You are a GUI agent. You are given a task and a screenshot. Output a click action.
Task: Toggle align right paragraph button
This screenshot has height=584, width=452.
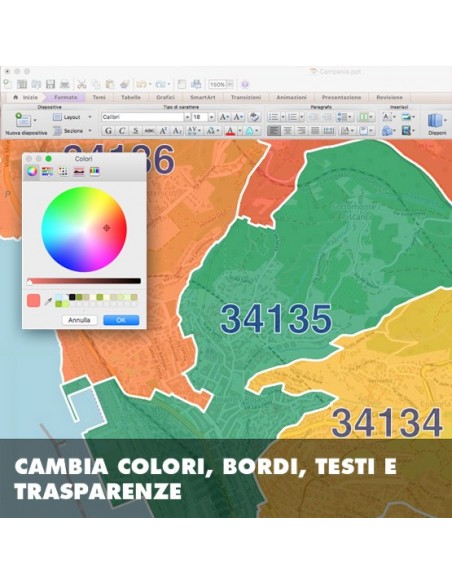pos(301,131)
